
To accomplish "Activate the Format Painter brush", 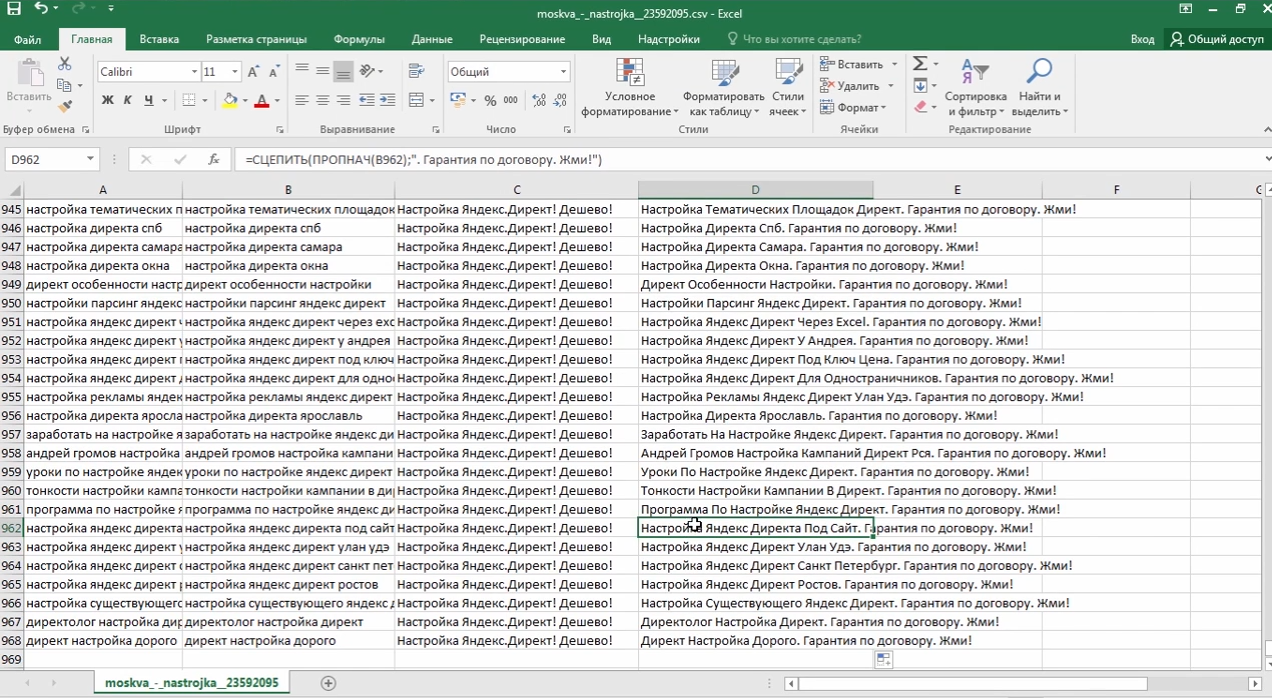I will coord(65,107).
